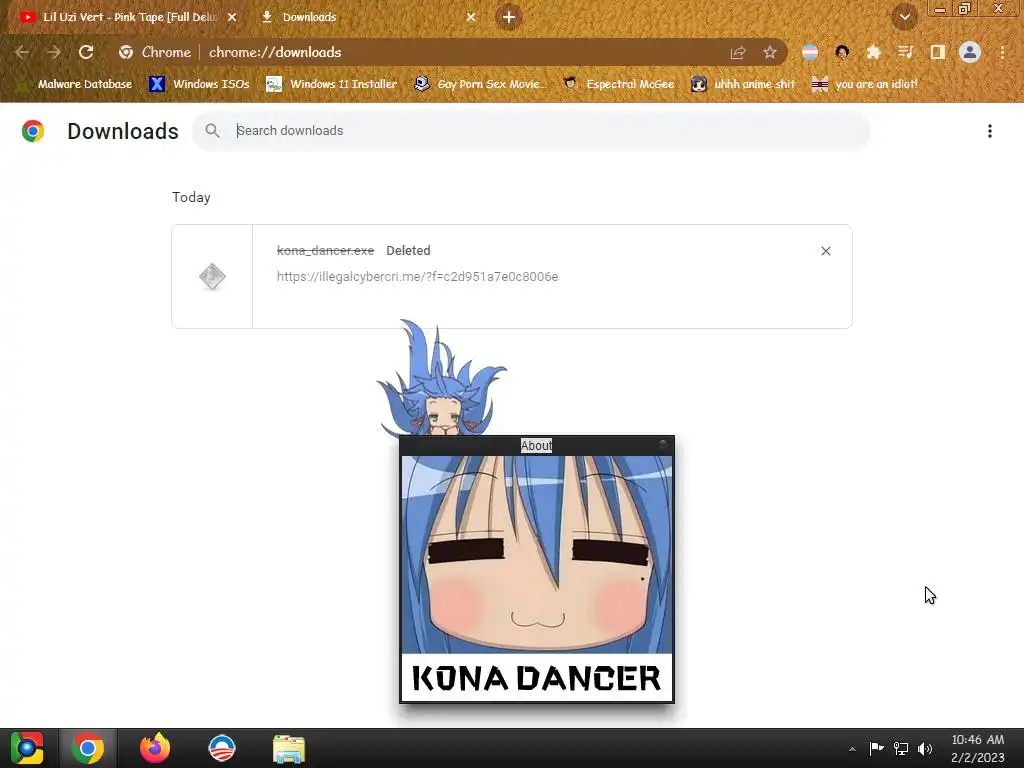Click the small dot button on About window
Image resolution: width=1024 pixels, height=768 pixels.
[x=662, y=444]
